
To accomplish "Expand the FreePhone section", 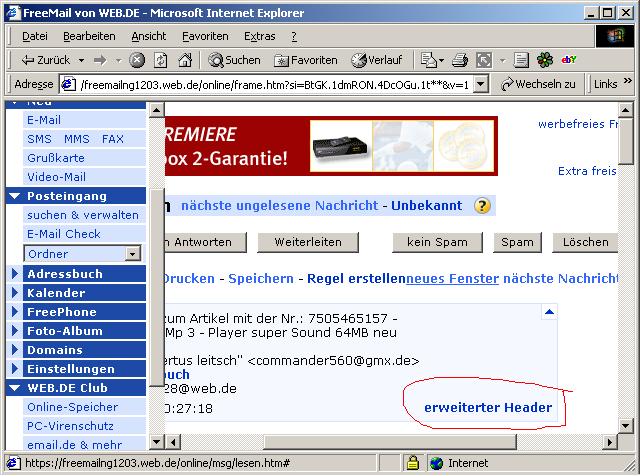I will (x=15, y=312).
